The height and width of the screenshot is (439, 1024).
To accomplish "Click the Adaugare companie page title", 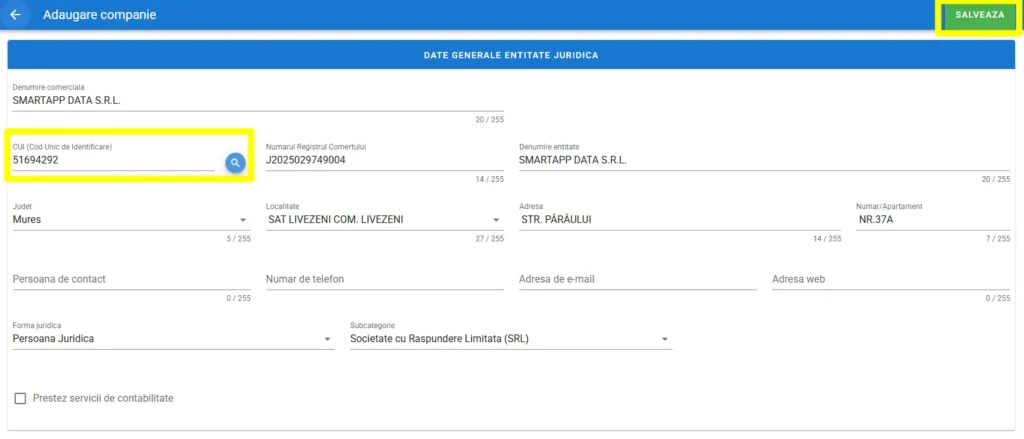I will pyautogui.click(x=99, y=15).
